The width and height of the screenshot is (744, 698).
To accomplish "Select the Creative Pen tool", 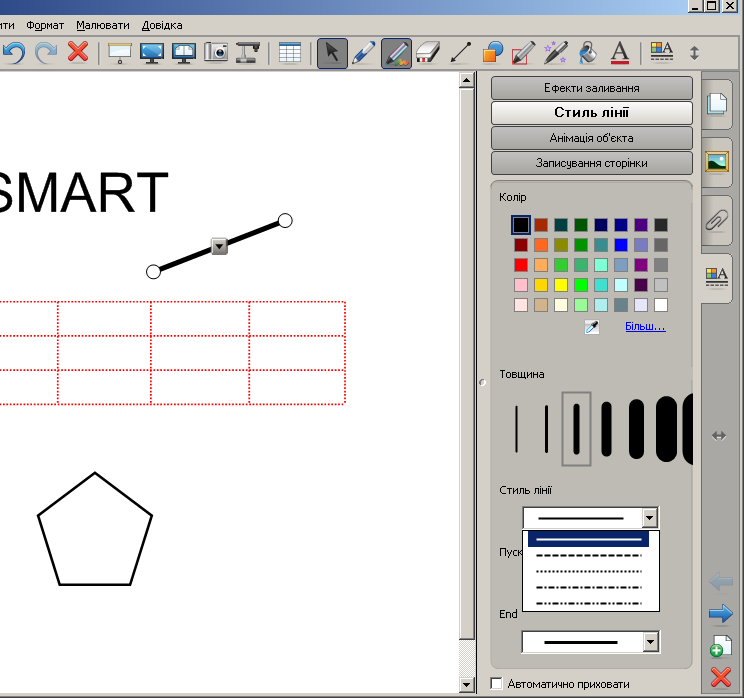I will point(396,53).
